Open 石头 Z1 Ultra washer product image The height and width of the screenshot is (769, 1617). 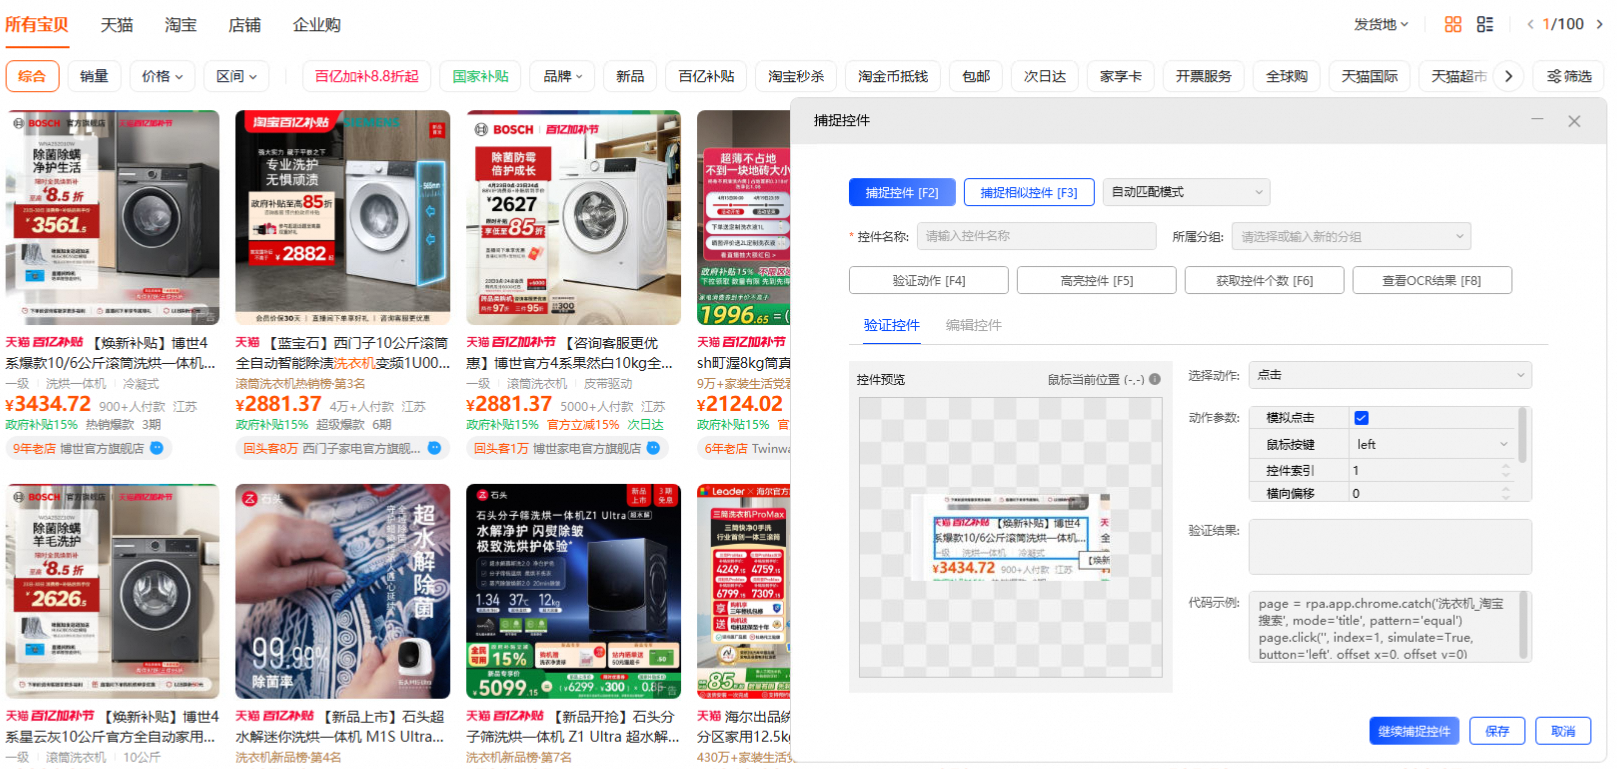pos(573,591)
